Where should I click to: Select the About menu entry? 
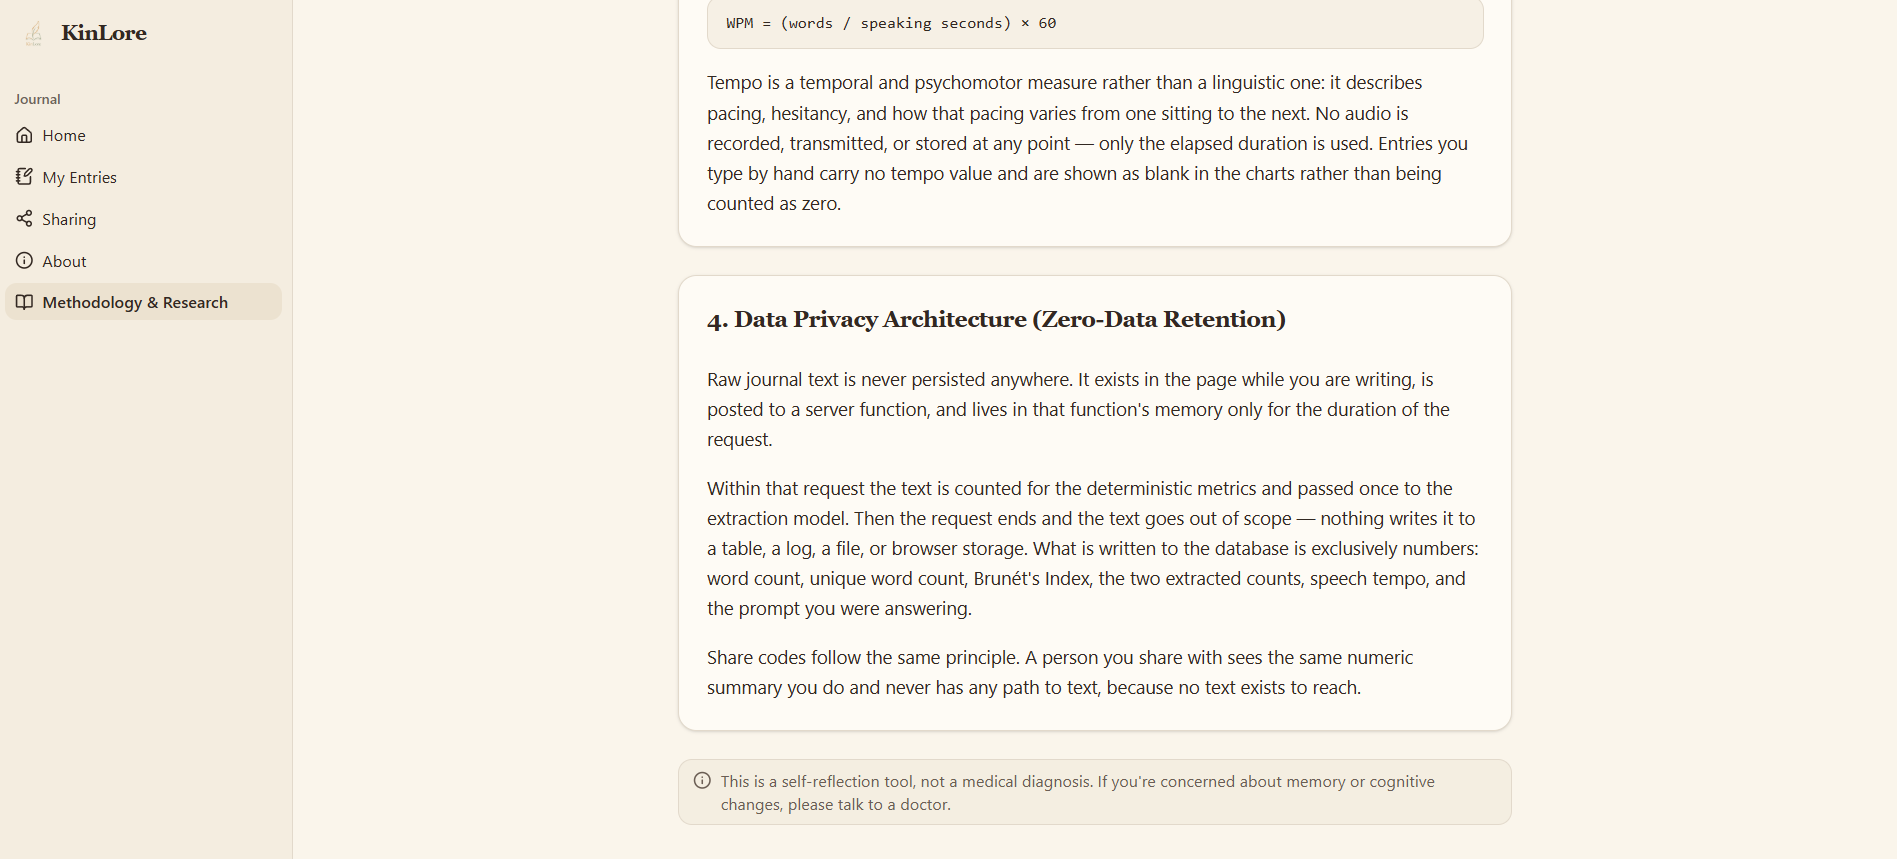click(143, 261)
